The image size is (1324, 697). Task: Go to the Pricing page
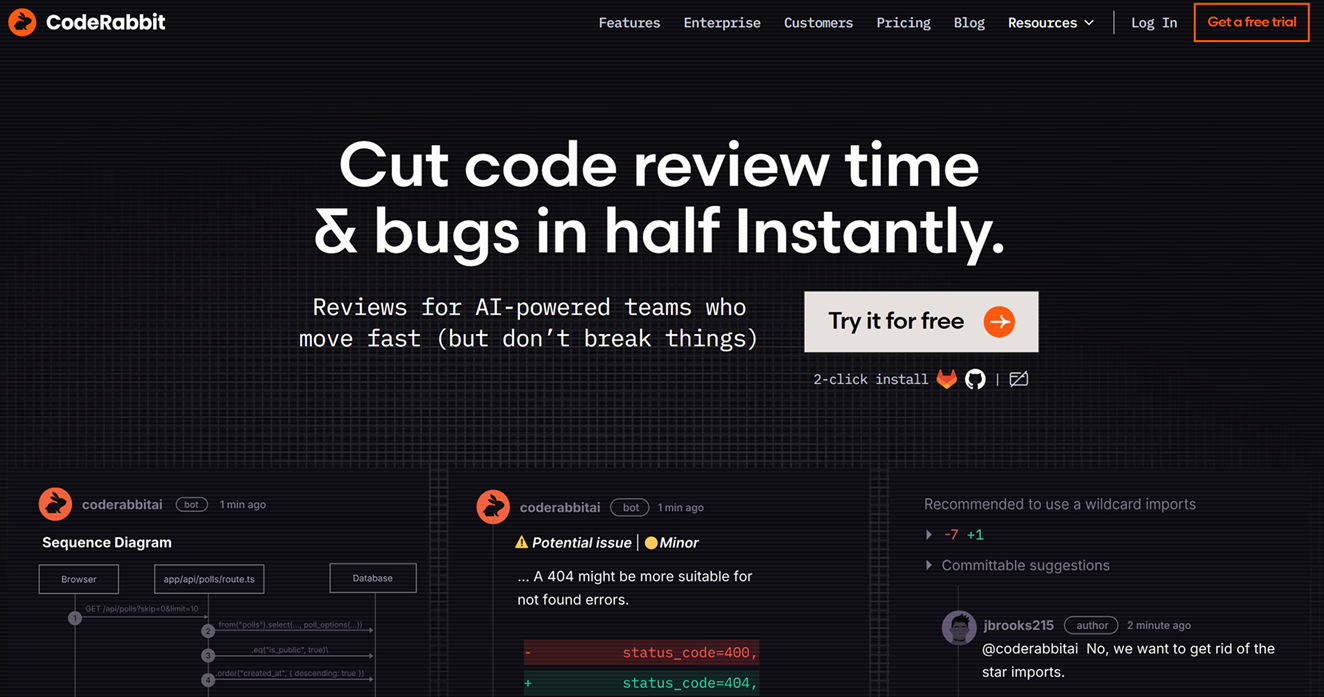903,22
